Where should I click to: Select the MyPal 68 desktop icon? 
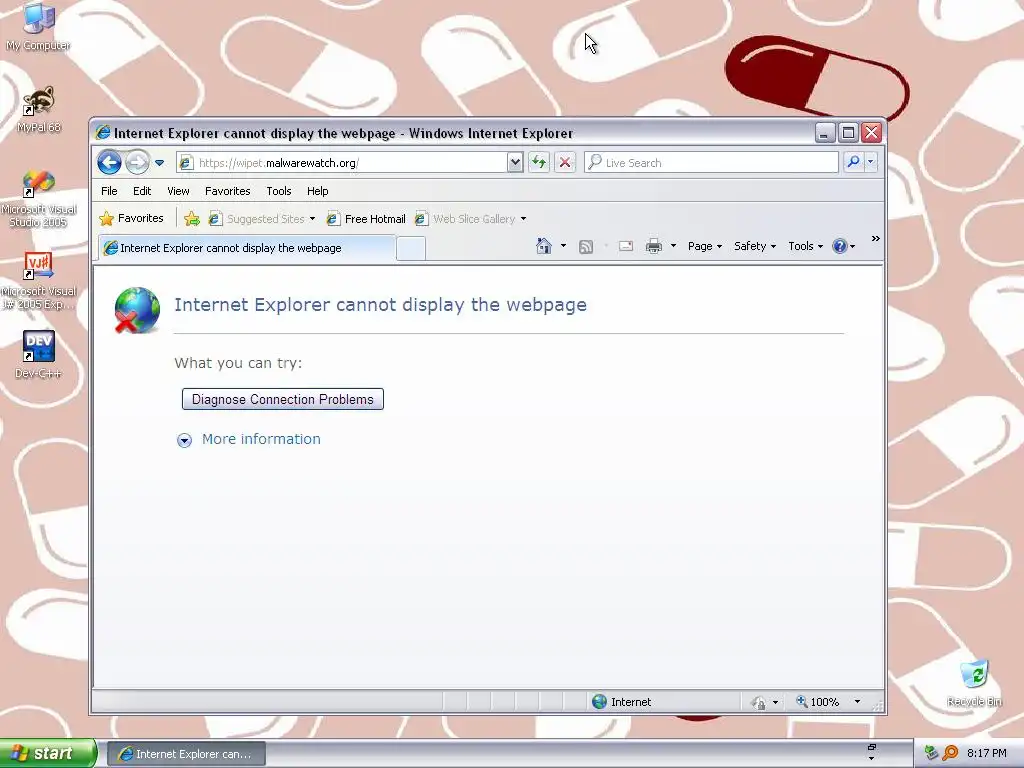39,110
